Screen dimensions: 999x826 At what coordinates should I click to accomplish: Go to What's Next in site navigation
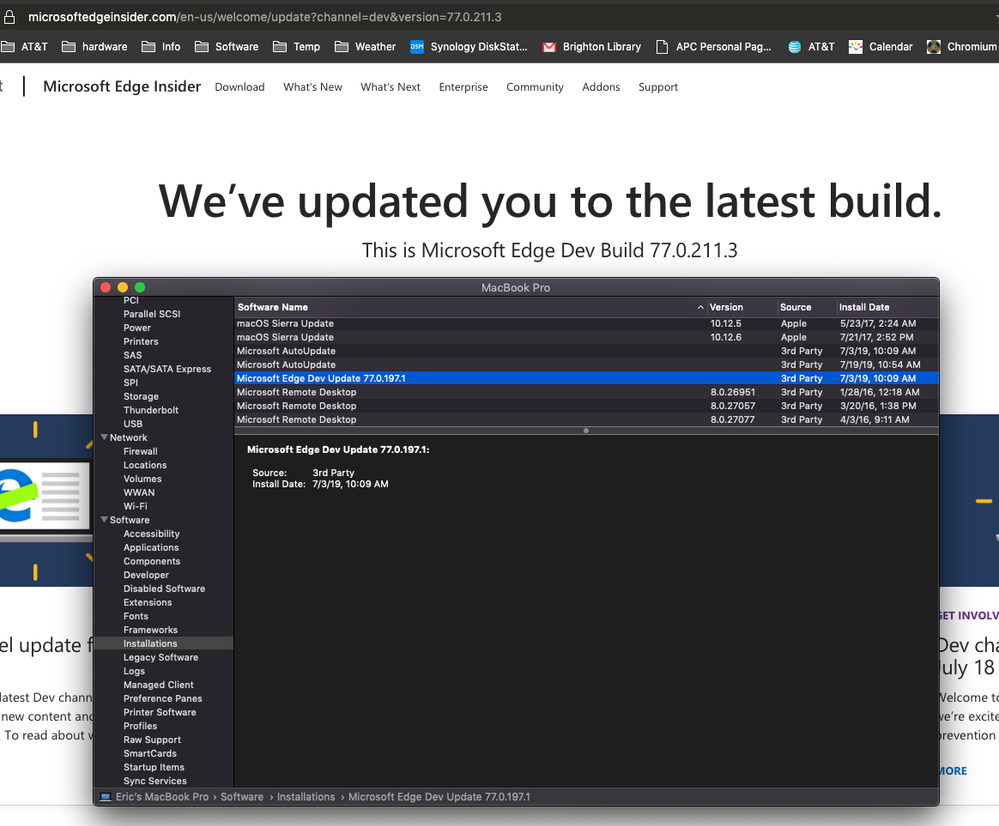(391, 87)
